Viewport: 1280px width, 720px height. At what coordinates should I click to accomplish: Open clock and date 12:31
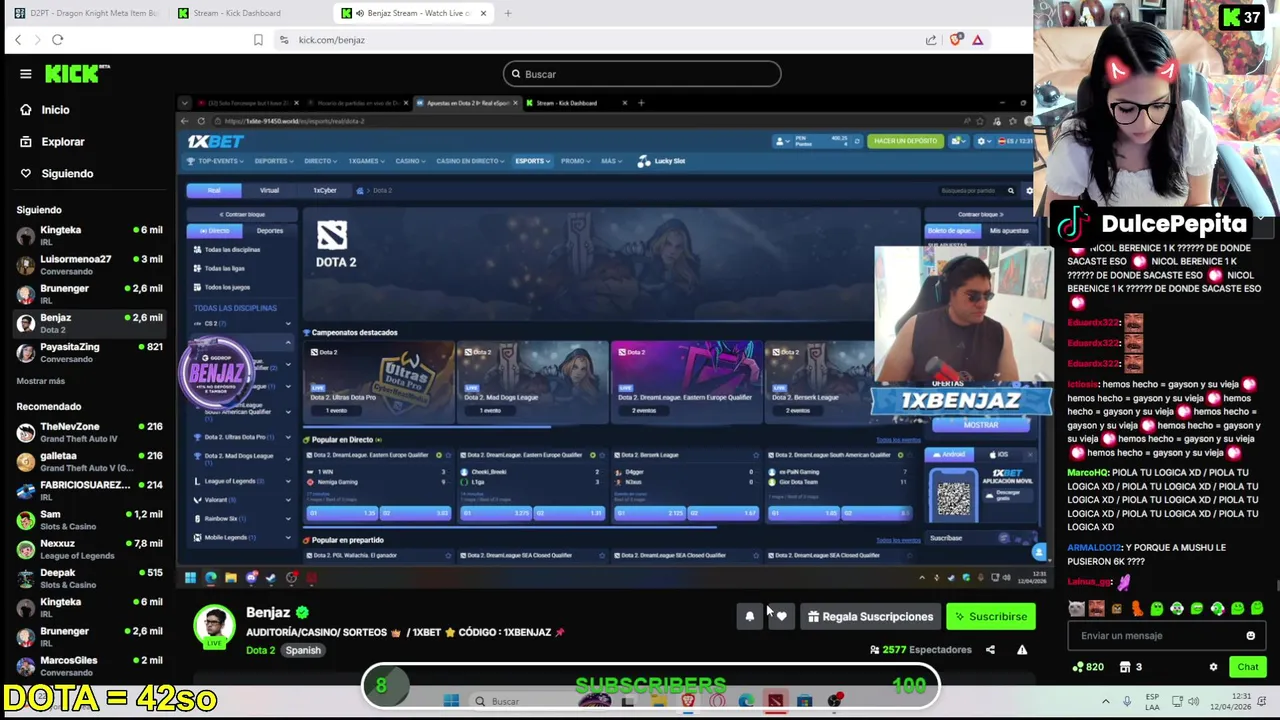pos(1229,701)
